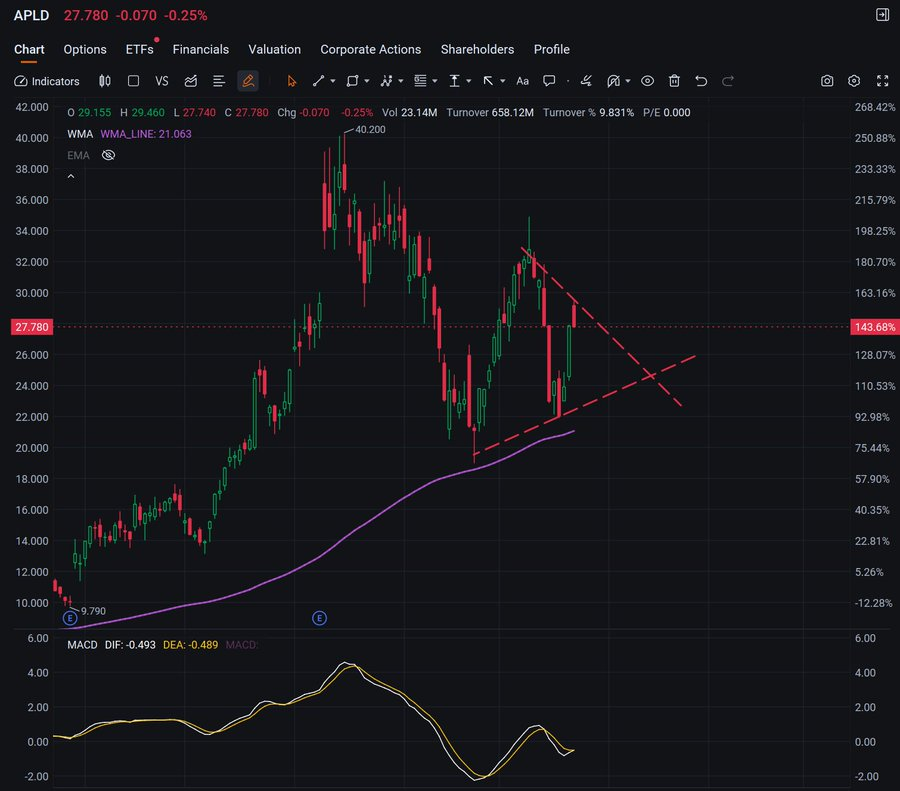Select the wave pattern drawing tool
The width and height of the screenshot is (900, 791).
(x=386, y=81)
